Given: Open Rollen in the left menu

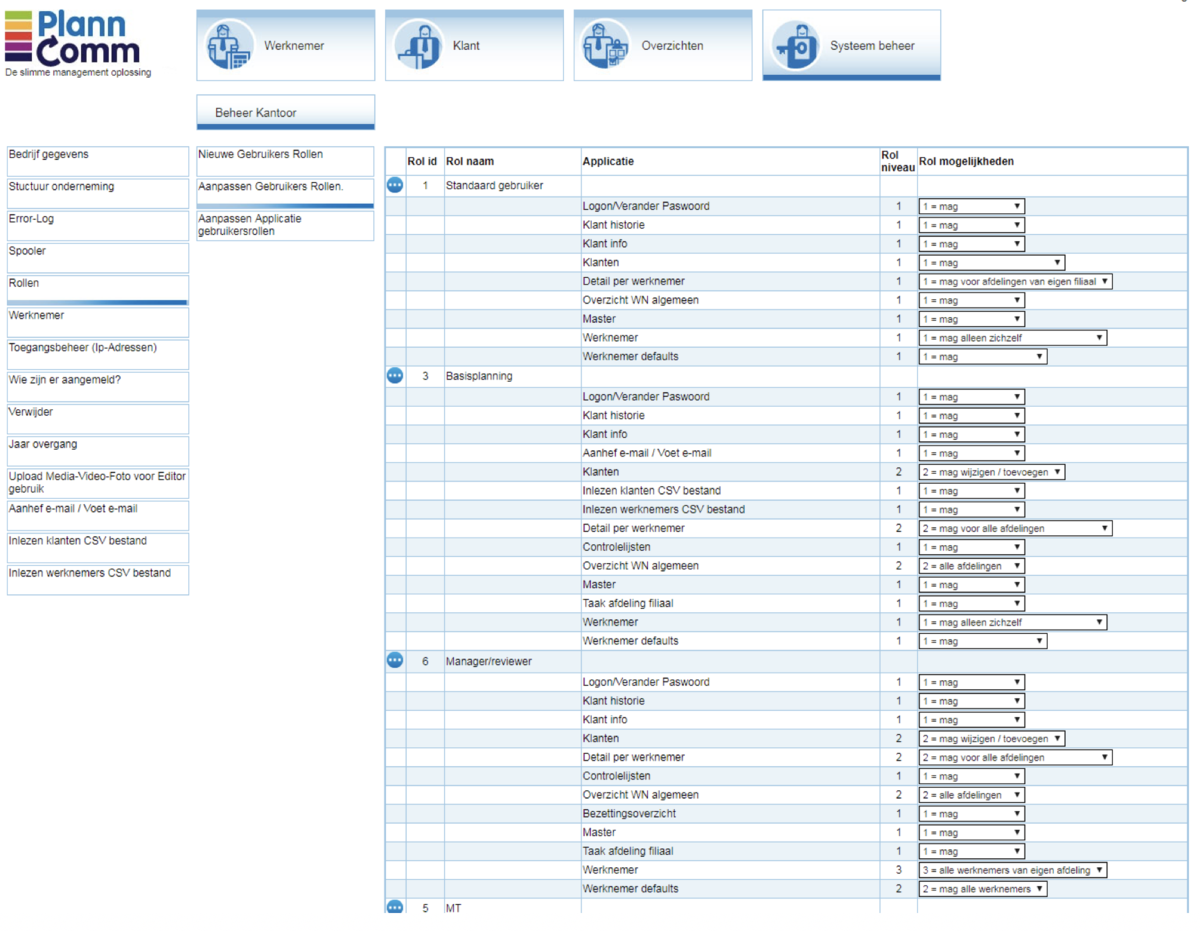Looking at the screenshot, I should click(x=97, y=284).
